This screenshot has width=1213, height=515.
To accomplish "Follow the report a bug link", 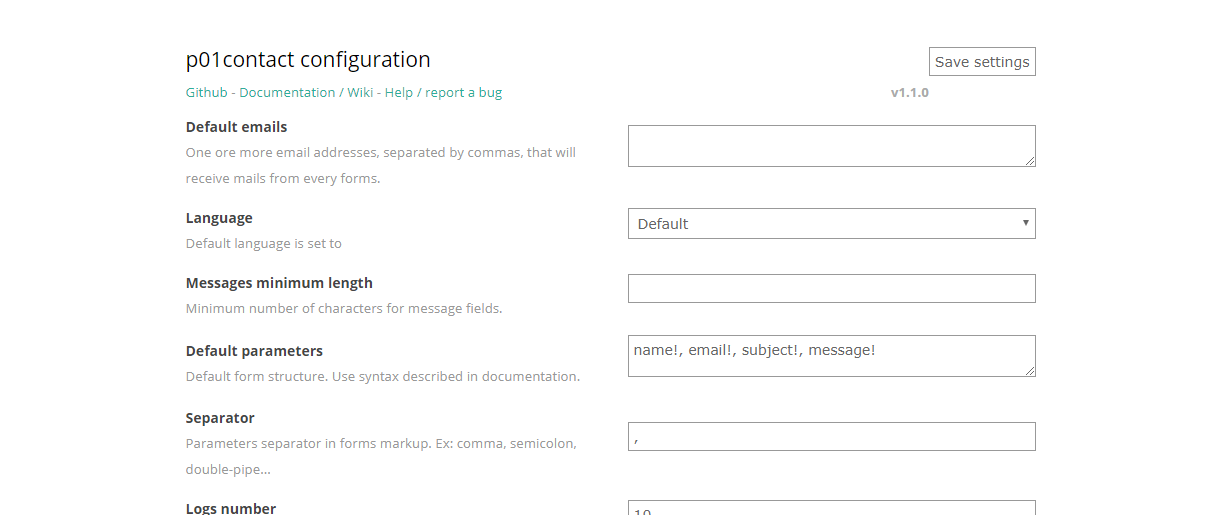I will point(463,93).
